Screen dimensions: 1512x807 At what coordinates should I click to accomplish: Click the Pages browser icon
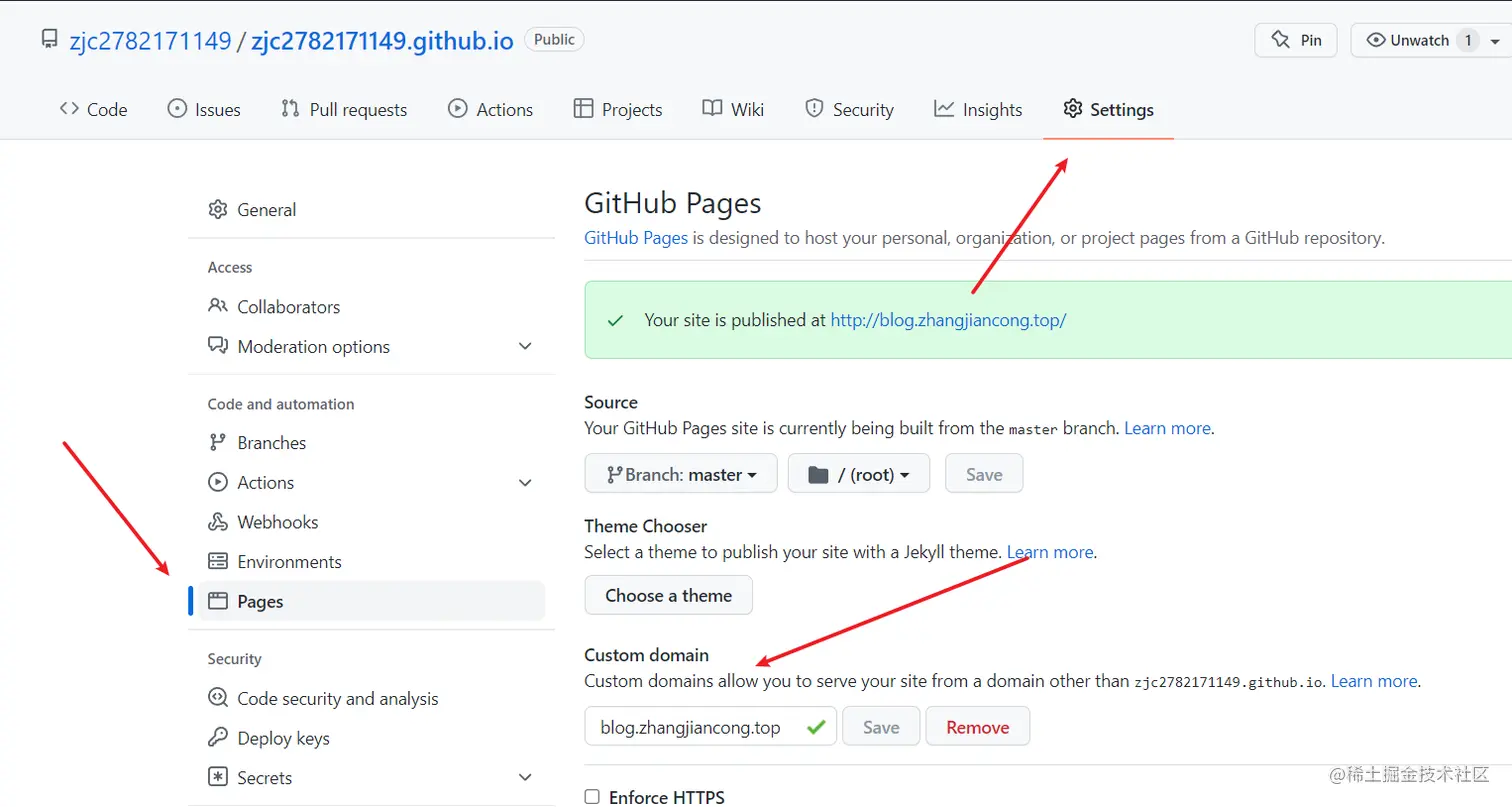(x=217, y=601)
